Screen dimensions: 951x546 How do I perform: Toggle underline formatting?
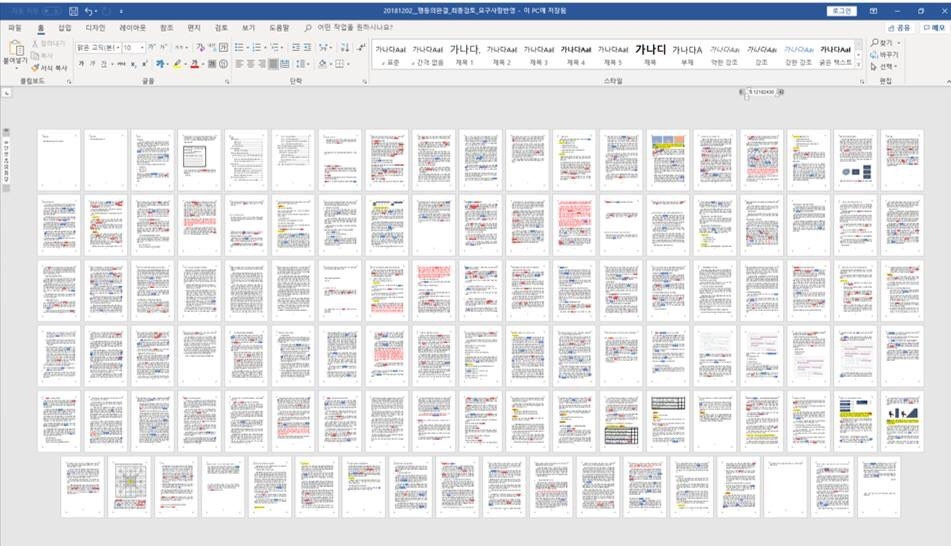104,64
